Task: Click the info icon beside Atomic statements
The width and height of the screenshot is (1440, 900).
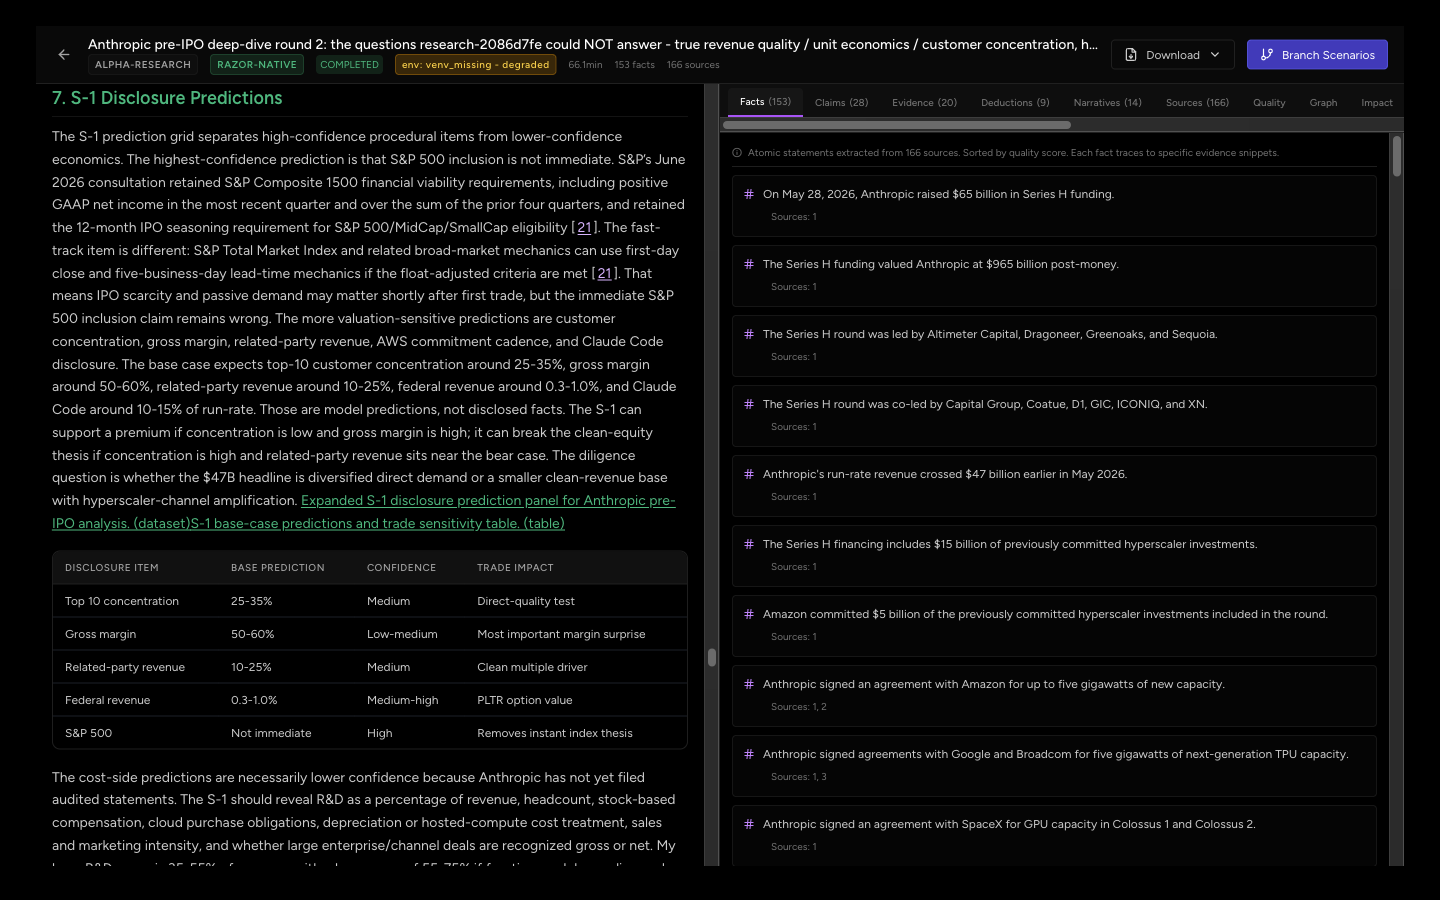Action: (x=737, y=153)
